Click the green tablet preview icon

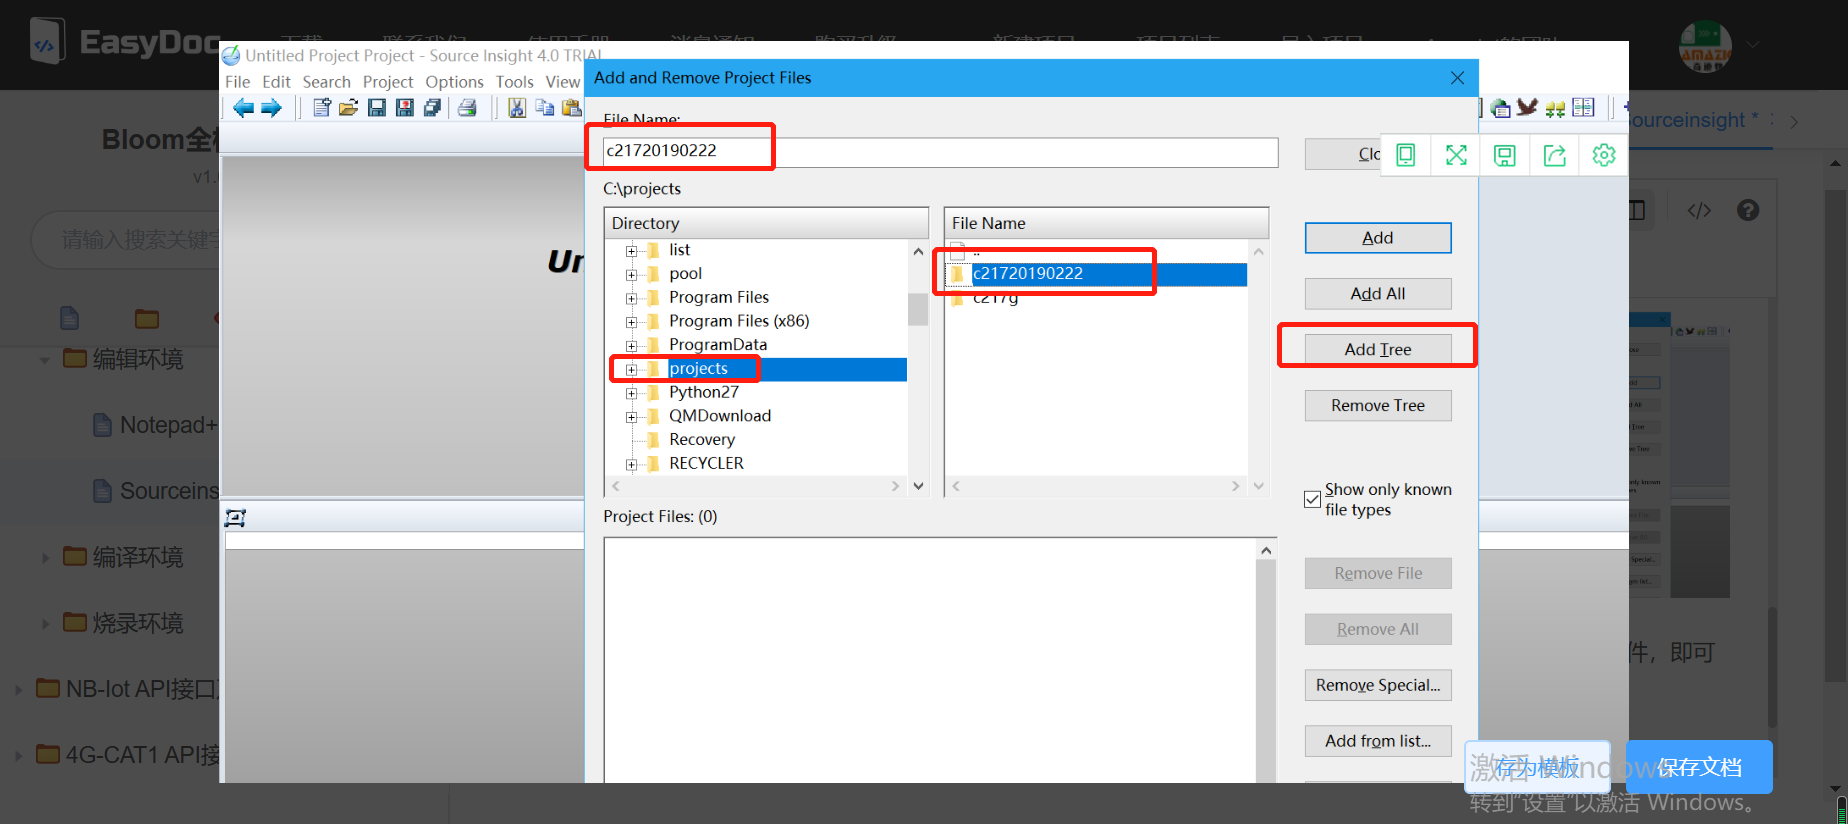(1405, 155)
